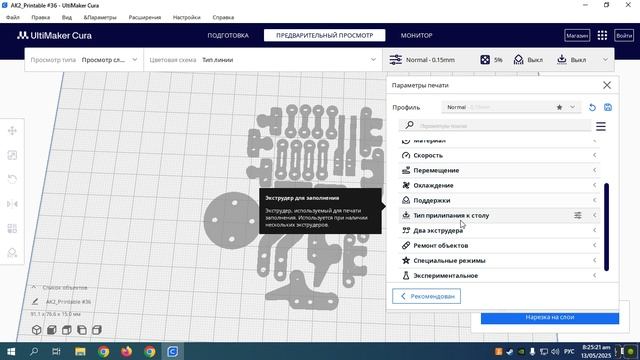Screen dimensions: 640x360
Task: Switch to 3D perspective view cube
Action: pos(36,330)
